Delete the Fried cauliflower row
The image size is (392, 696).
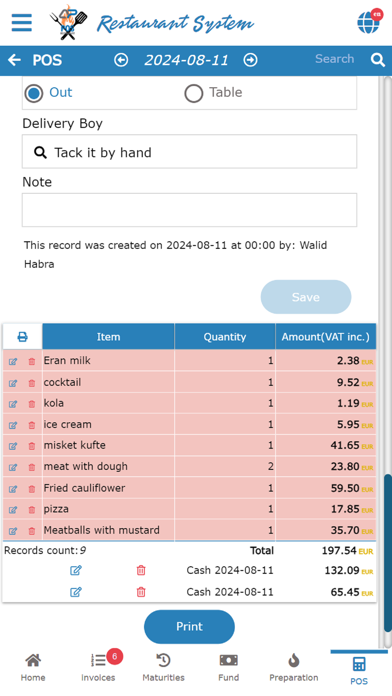pyautogui.click(x=32, y=489)
